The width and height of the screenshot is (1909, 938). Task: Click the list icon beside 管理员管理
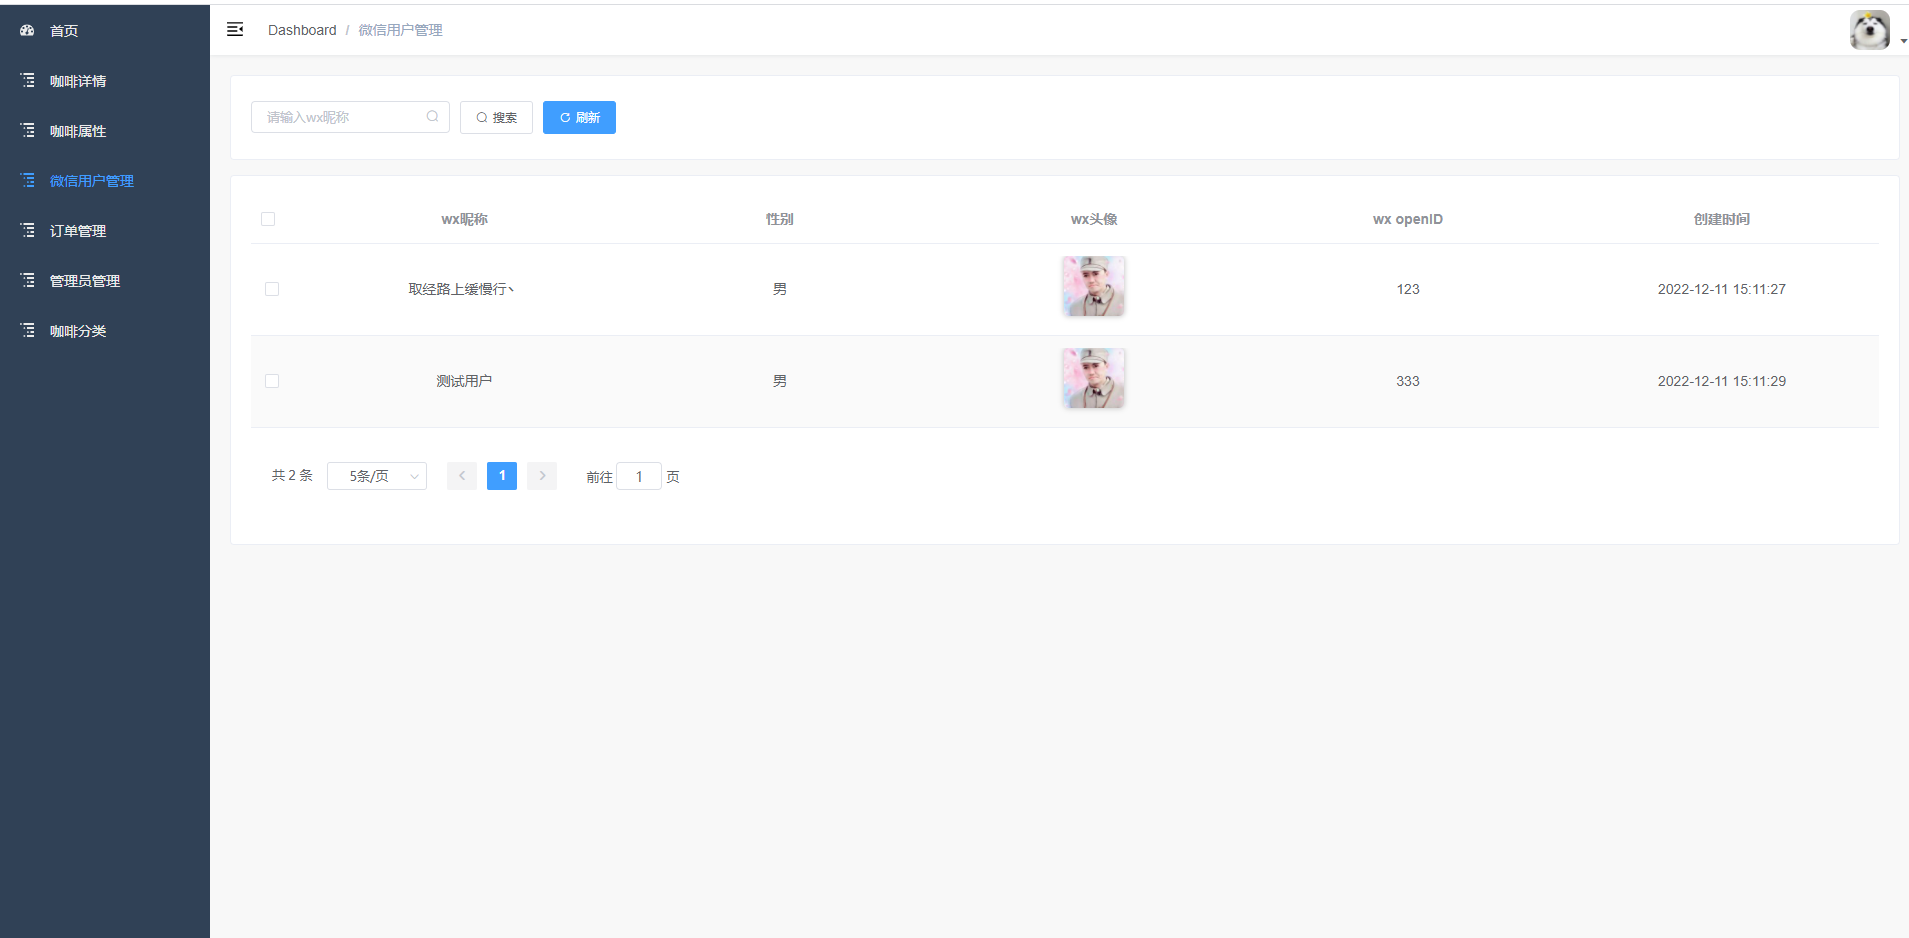28,280
